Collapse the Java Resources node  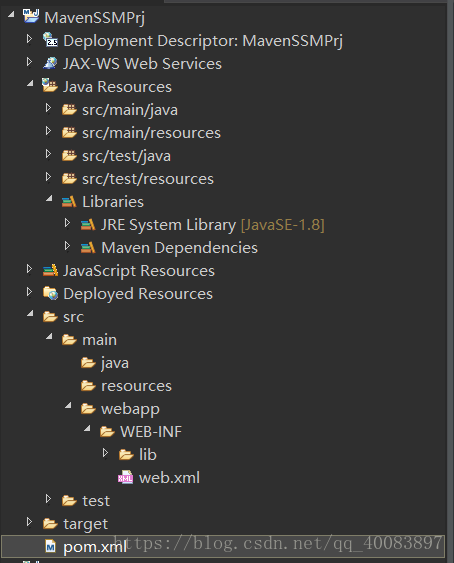30,83
